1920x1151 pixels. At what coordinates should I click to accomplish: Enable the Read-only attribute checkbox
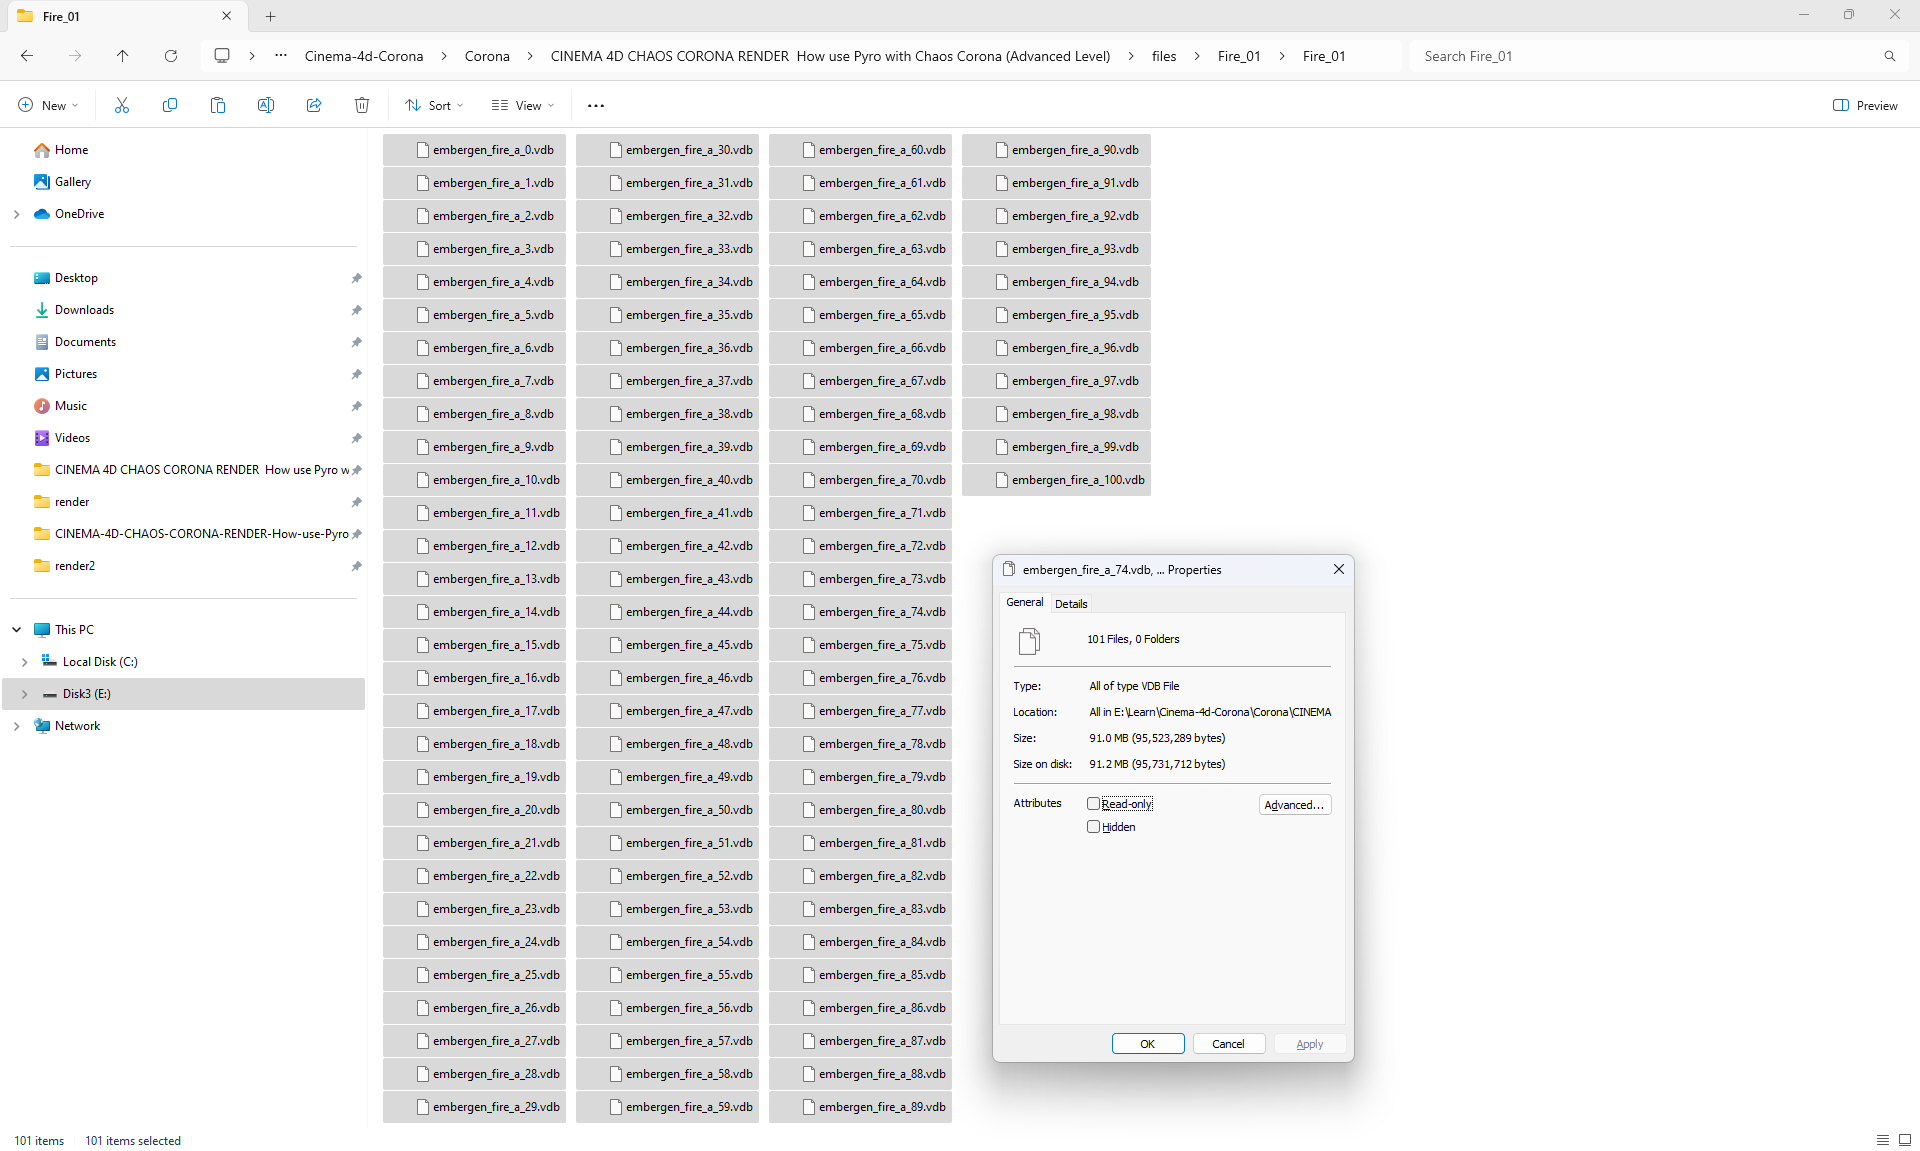(x=1093, y=804)
